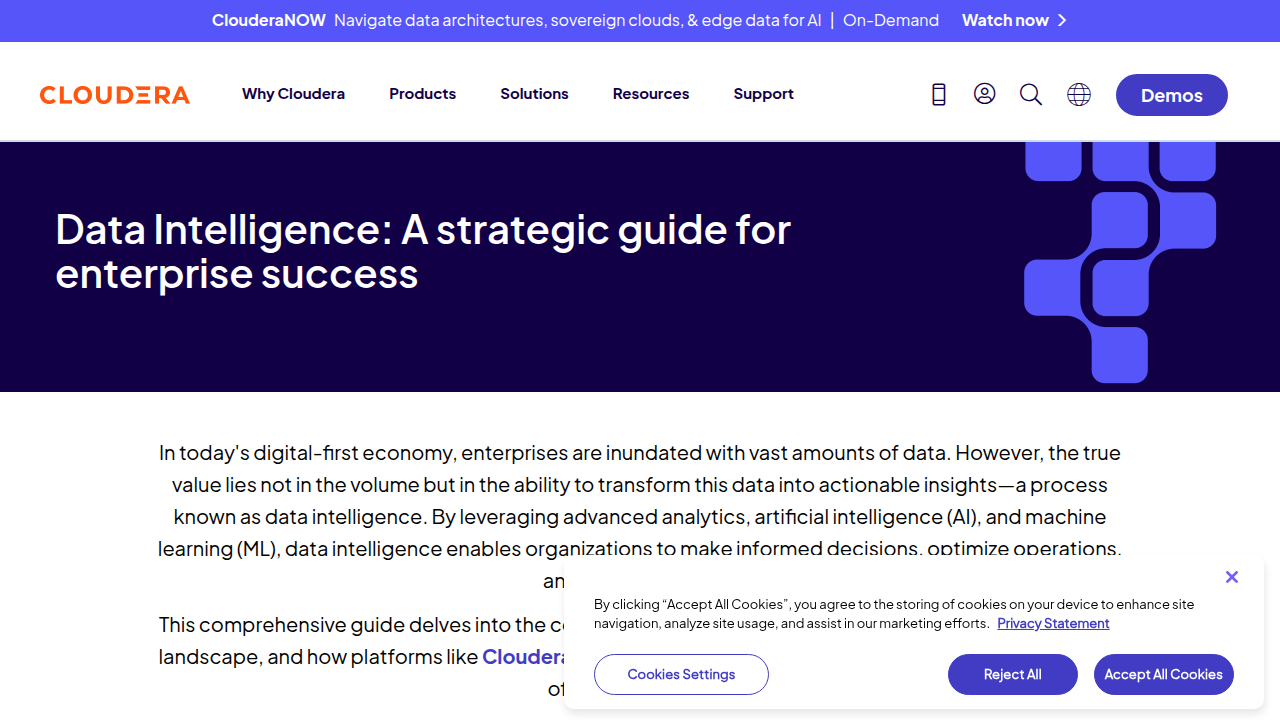Open the phone contact icon

(939, 94)
